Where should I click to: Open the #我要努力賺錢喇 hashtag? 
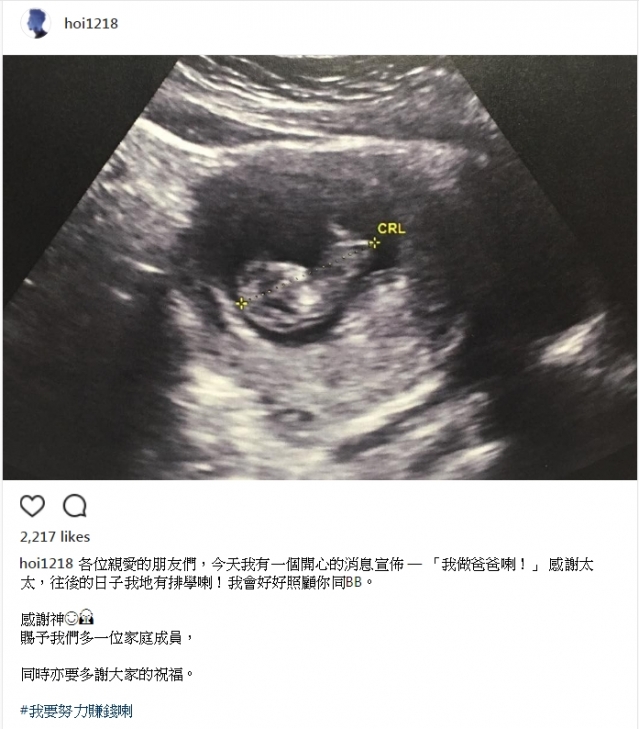tap(77, 711)
